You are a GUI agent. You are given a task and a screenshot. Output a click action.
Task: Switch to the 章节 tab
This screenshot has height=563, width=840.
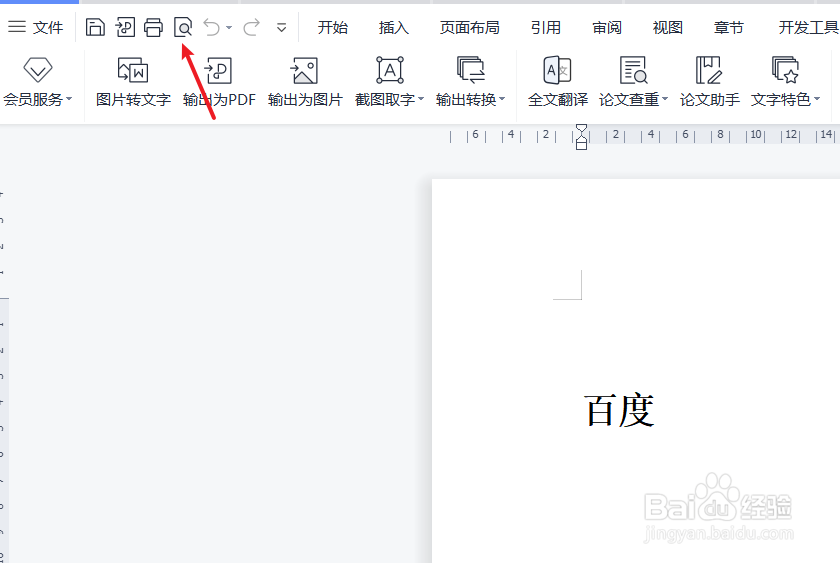(729, 27)
